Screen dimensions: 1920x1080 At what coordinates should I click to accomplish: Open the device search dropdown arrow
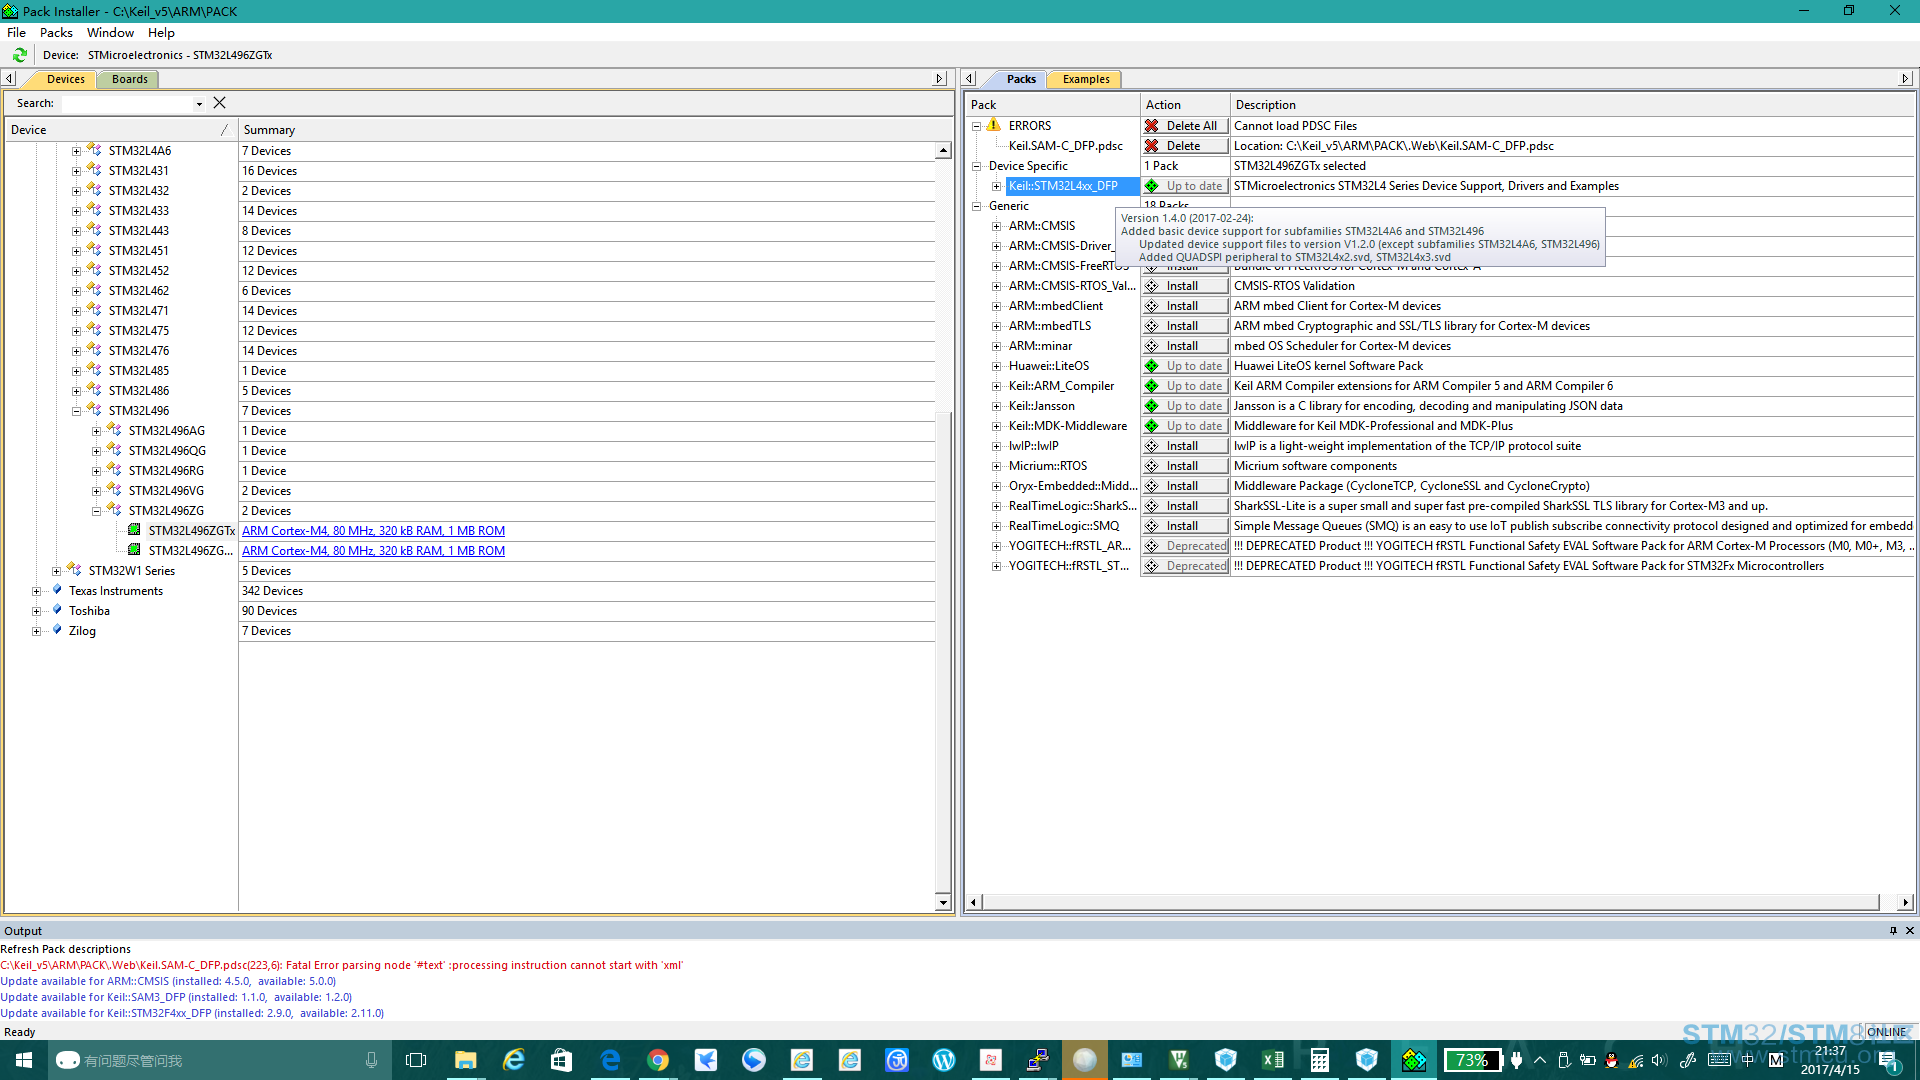(199, 104)
